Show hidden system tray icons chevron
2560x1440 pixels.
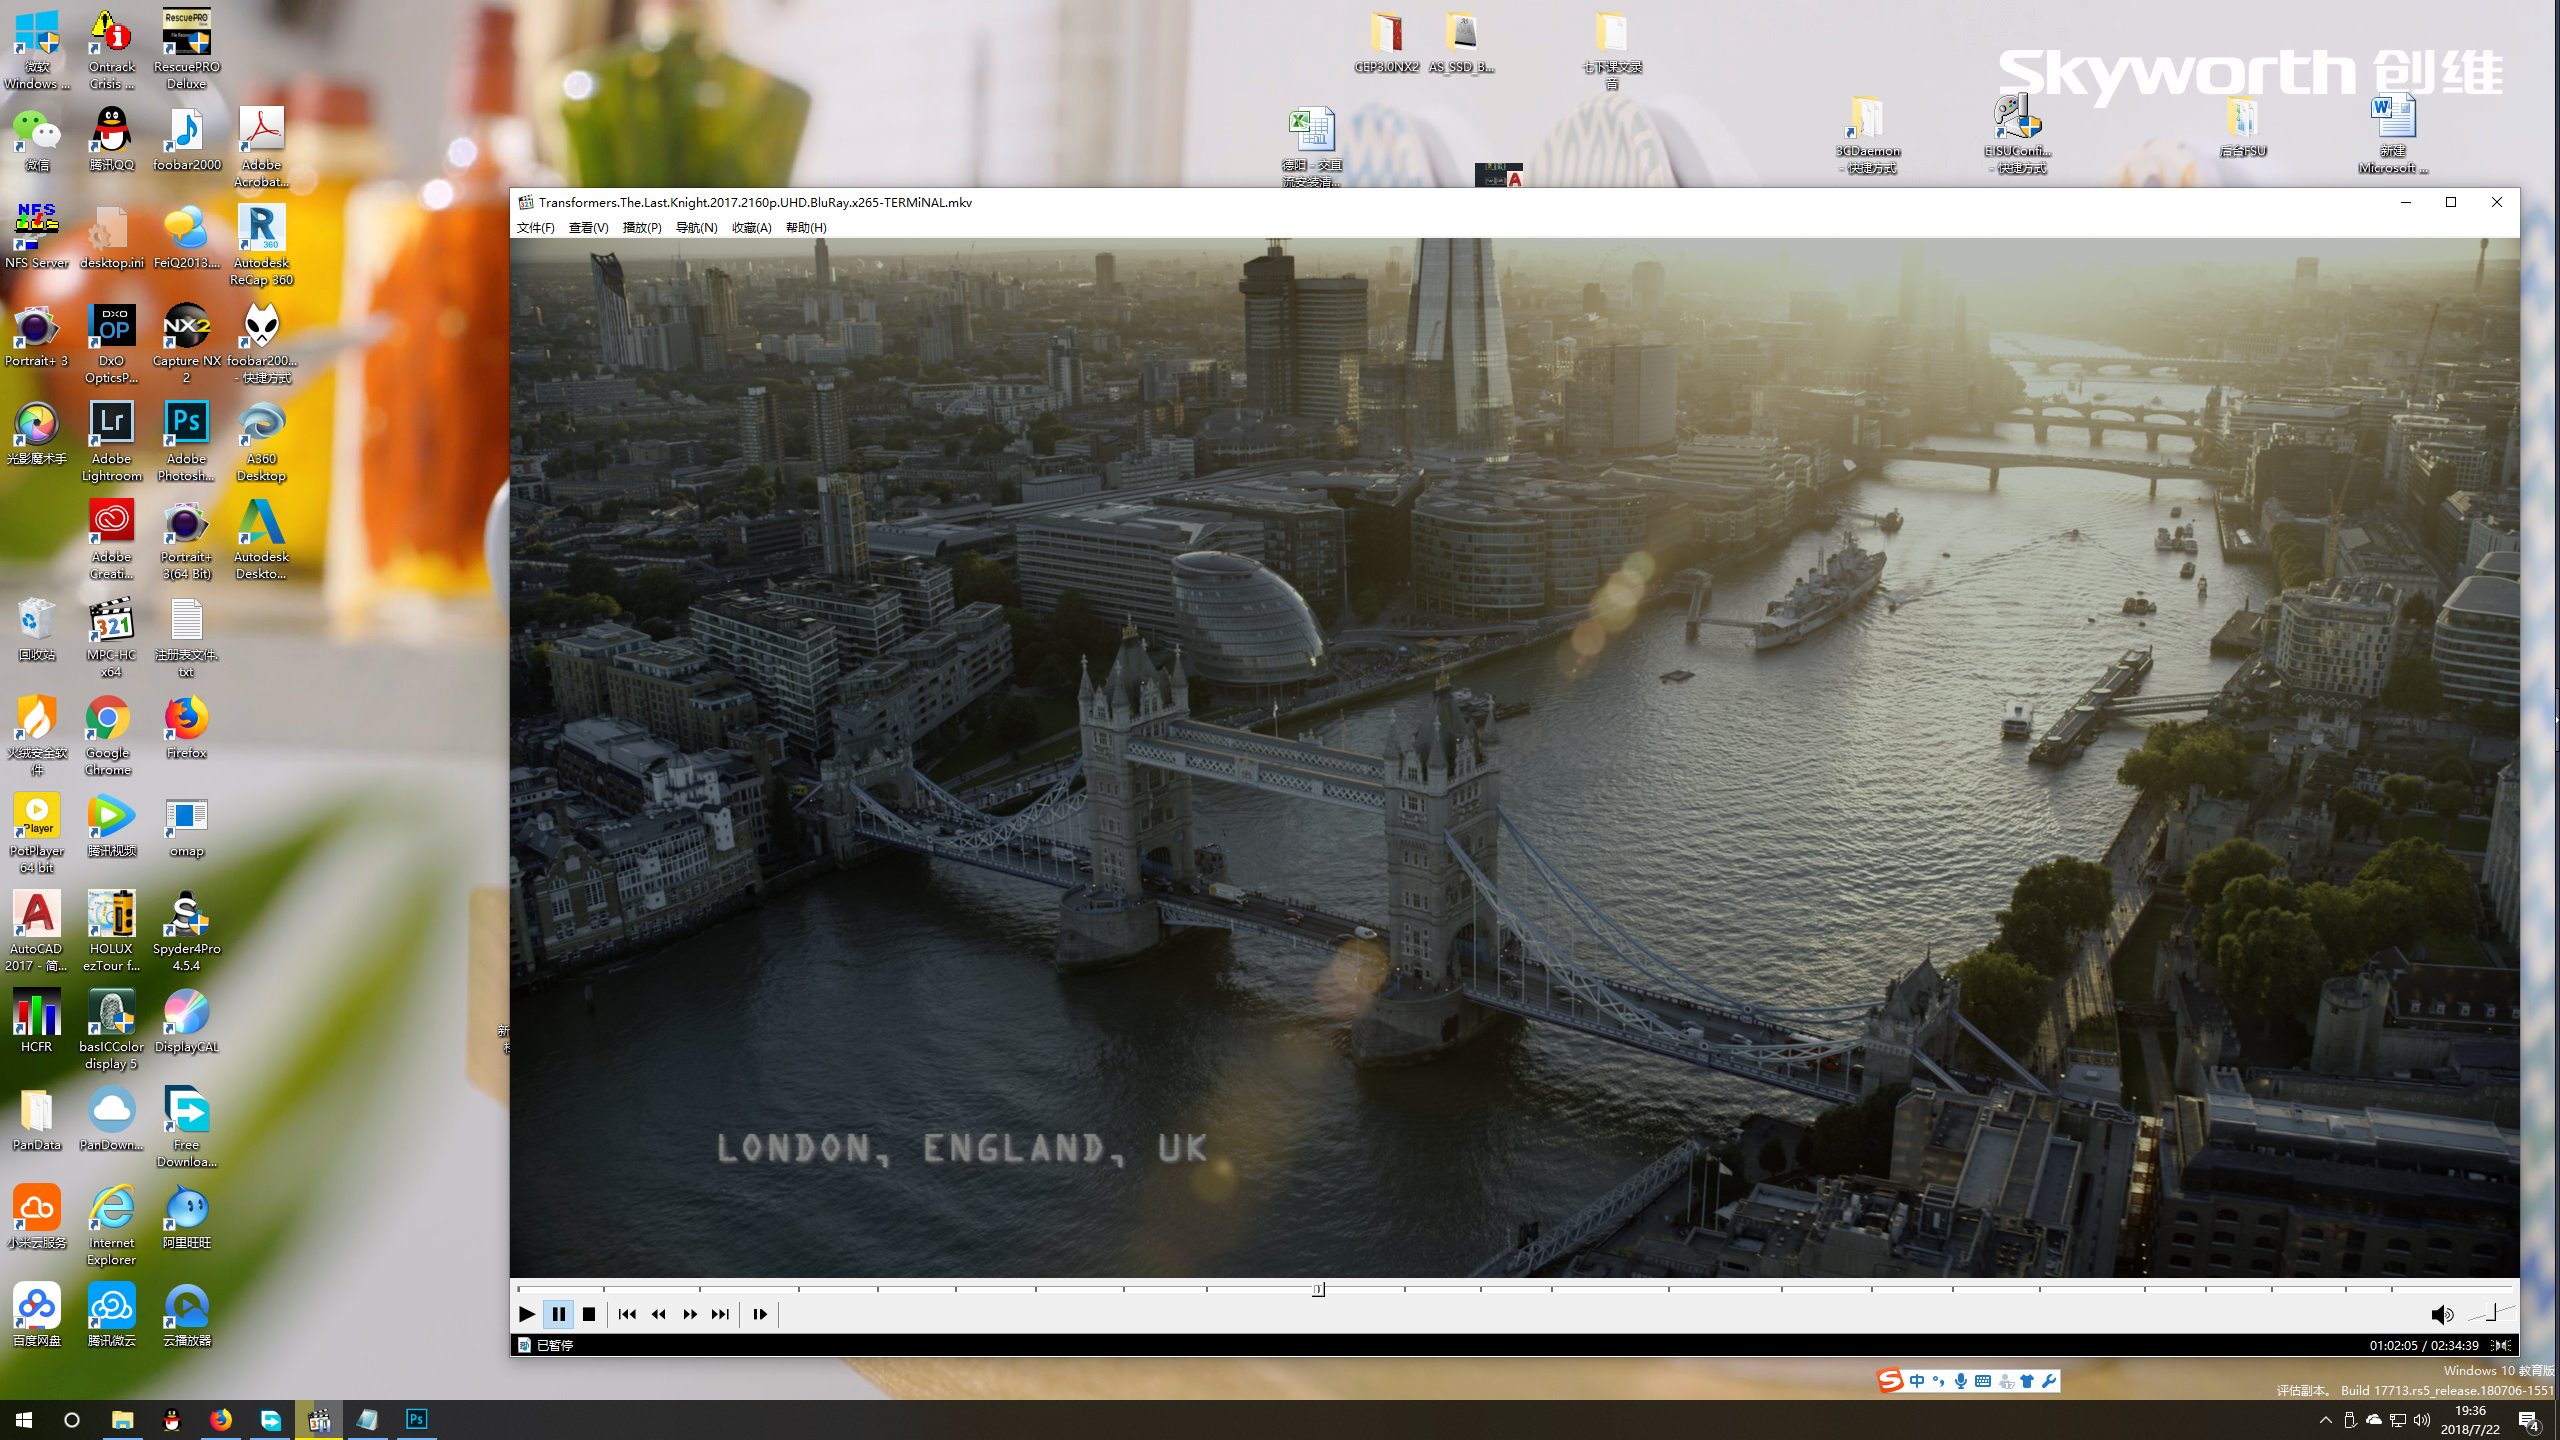tap(2325, 1420)
